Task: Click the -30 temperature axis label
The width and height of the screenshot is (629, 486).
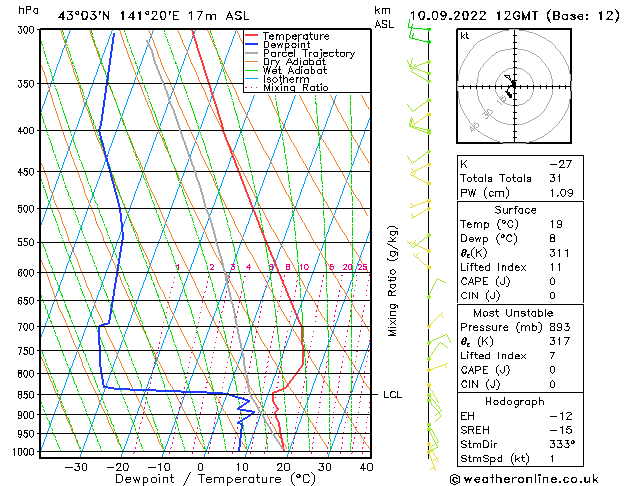Action: [76, 467]
